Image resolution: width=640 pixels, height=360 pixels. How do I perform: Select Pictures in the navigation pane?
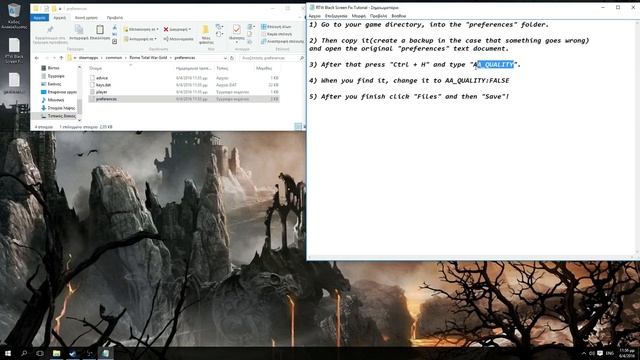pyautogui.click(x=54, y=84)
